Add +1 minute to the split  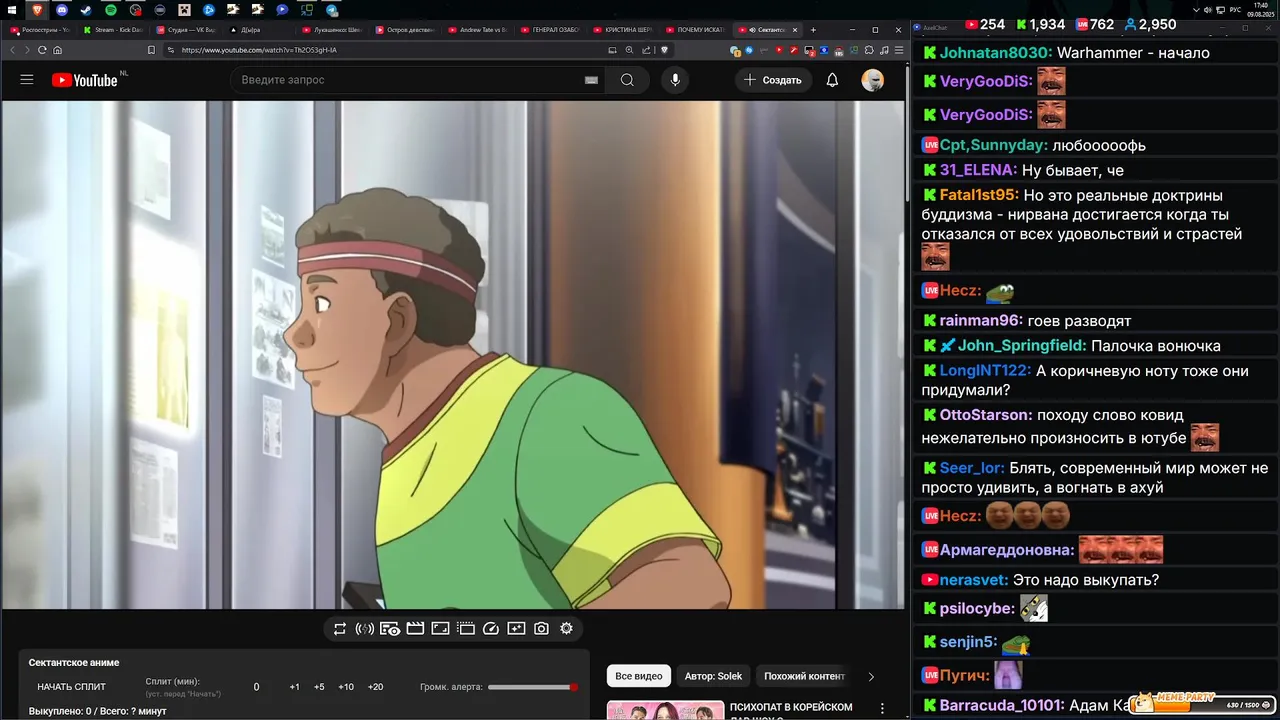point(294,687)
